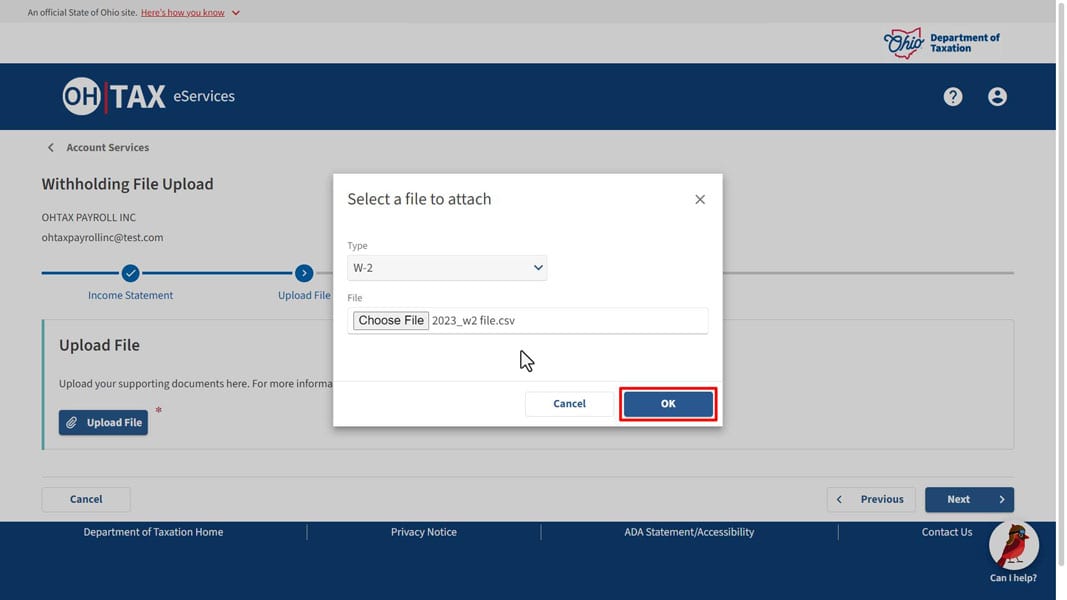1067x600 pixels.
Task: Click the file name field showing 2023_w2 file.csv
Action: [567, 321]
